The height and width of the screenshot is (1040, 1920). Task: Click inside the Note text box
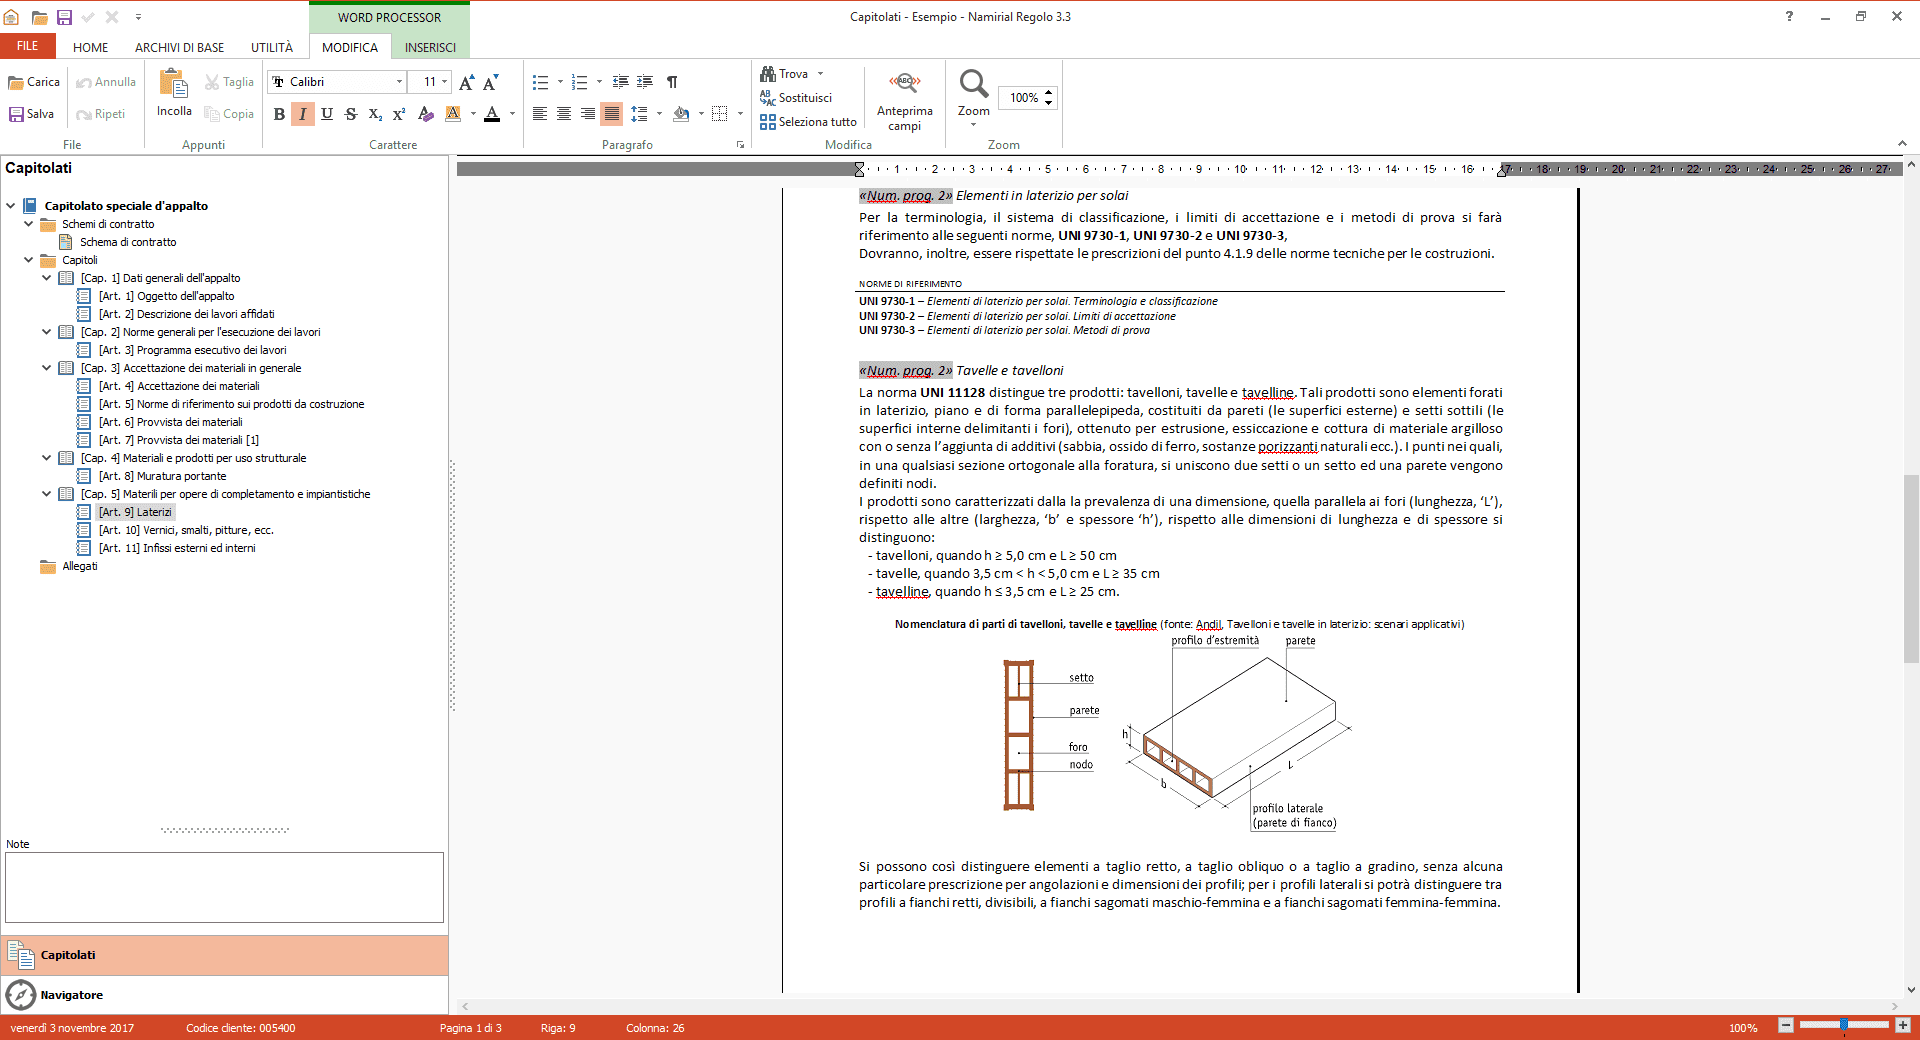coord(224,887)
